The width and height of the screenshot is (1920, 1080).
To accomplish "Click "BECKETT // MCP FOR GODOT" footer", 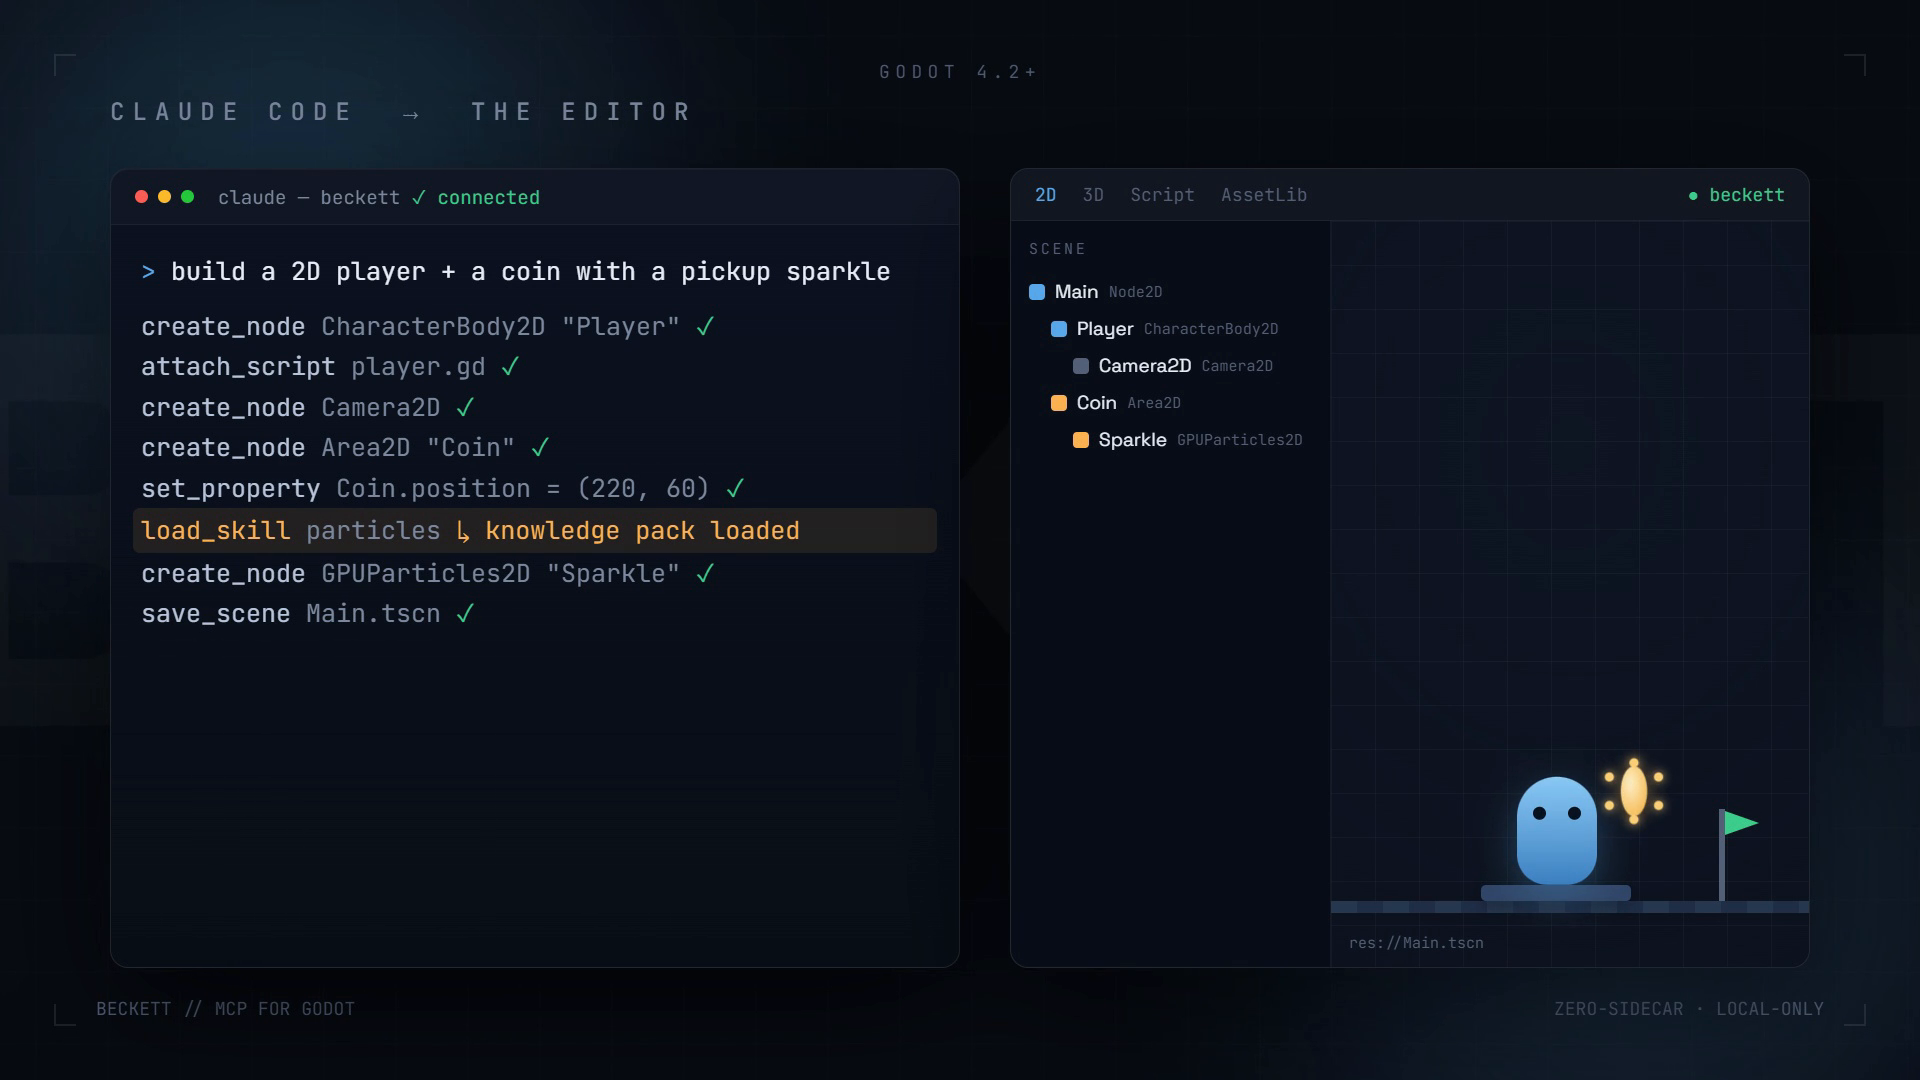I will (226, 1009).
